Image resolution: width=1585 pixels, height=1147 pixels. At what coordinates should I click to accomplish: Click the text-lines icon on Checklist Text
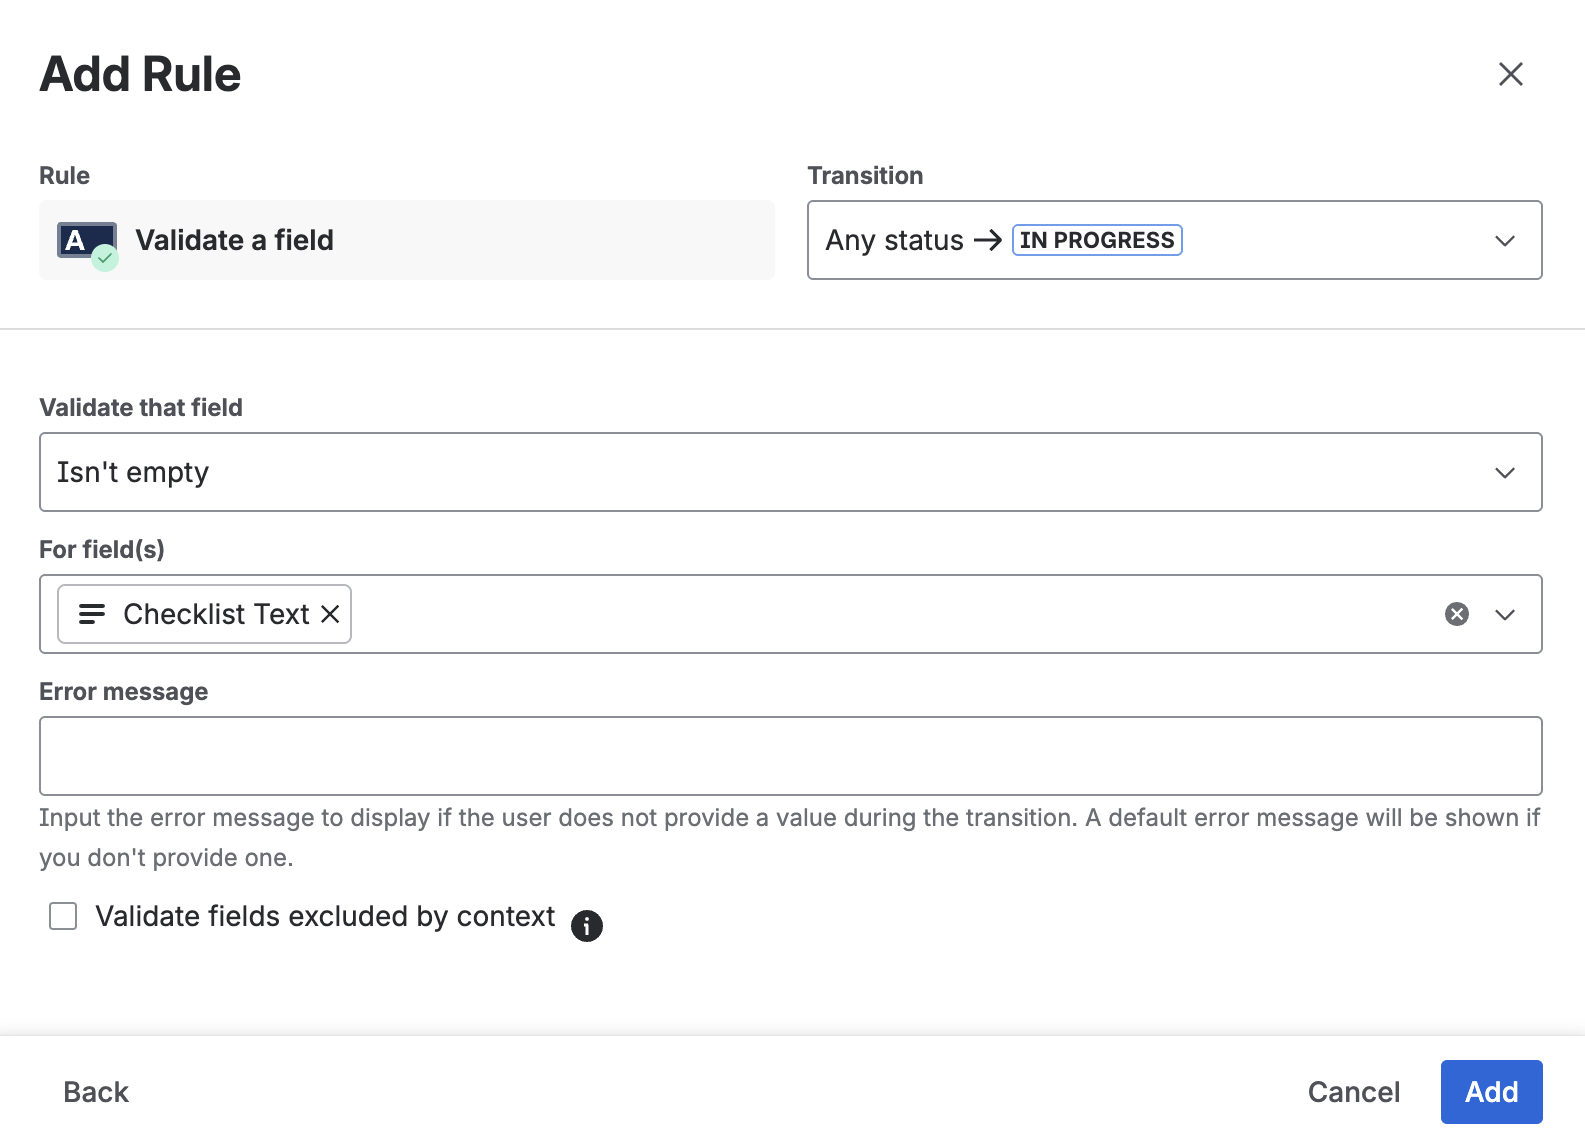92,614
